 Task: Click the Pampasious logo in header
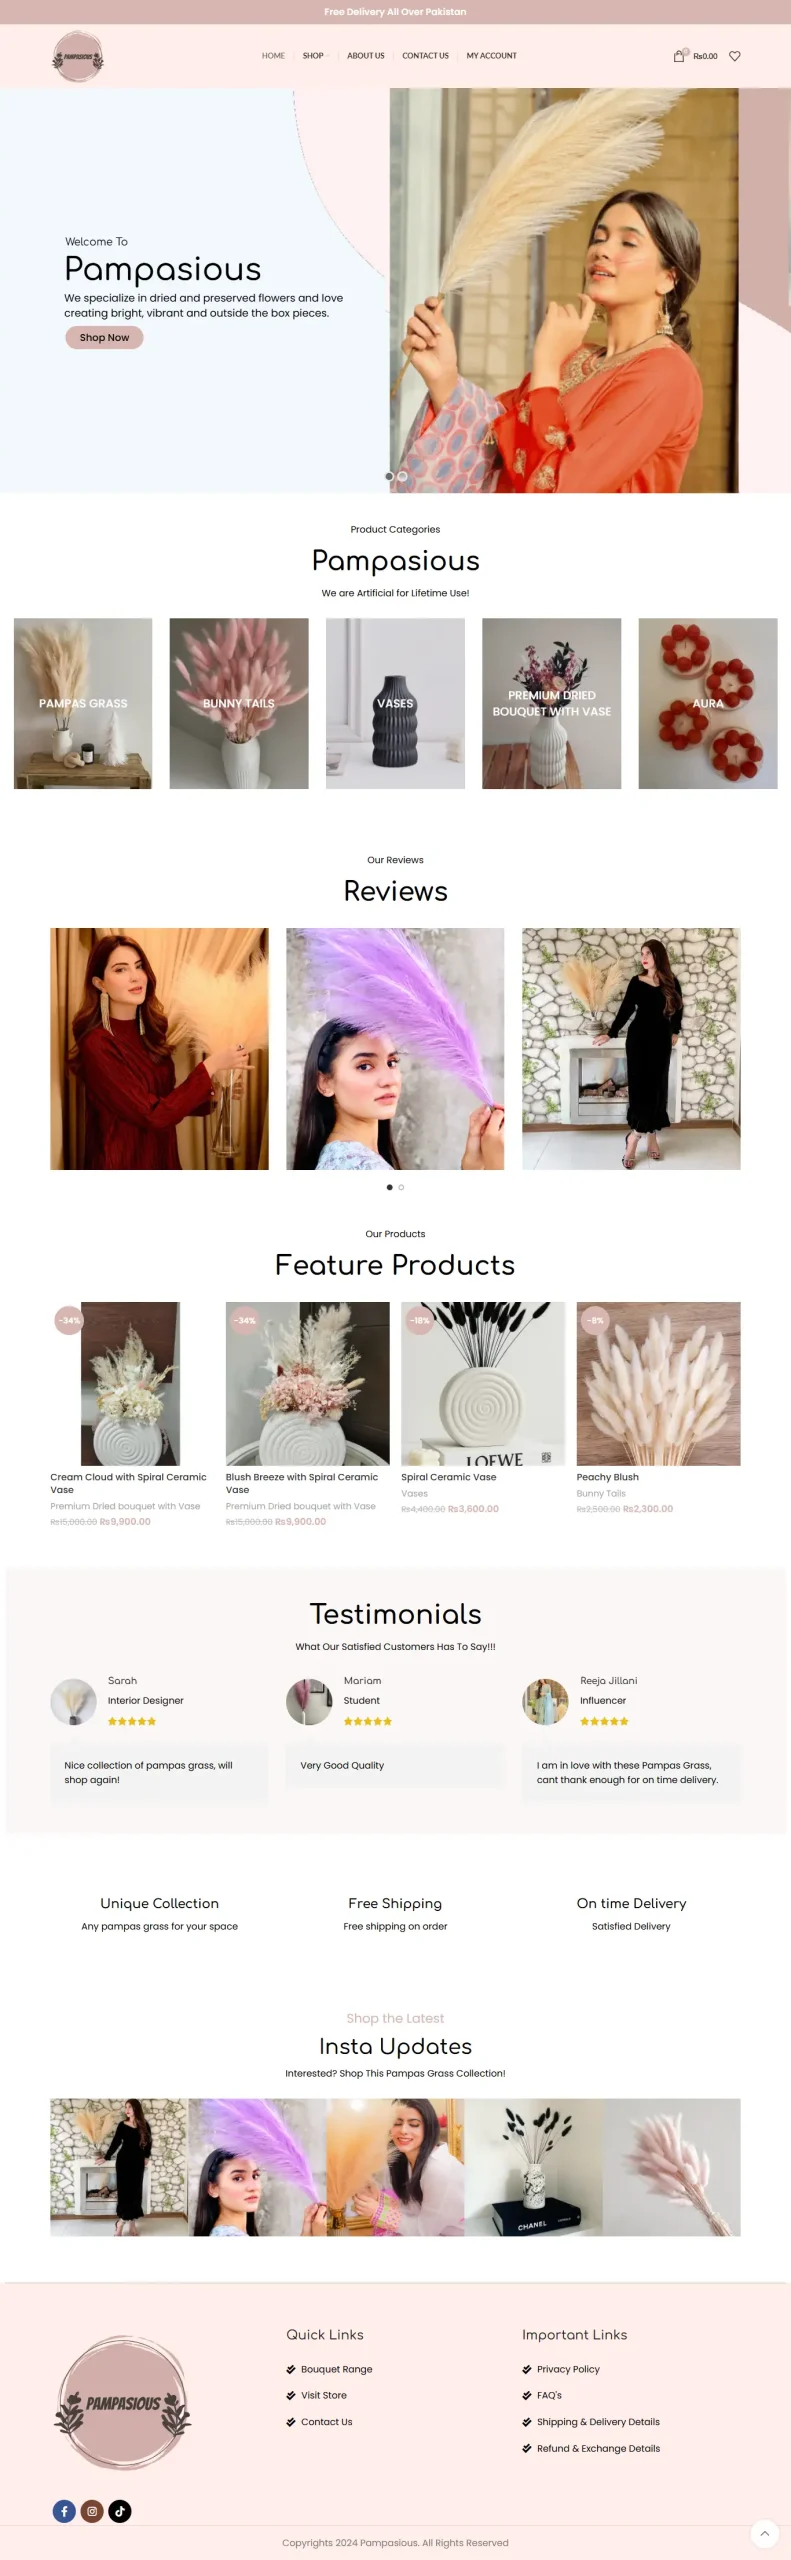click(x=78, y=56)
